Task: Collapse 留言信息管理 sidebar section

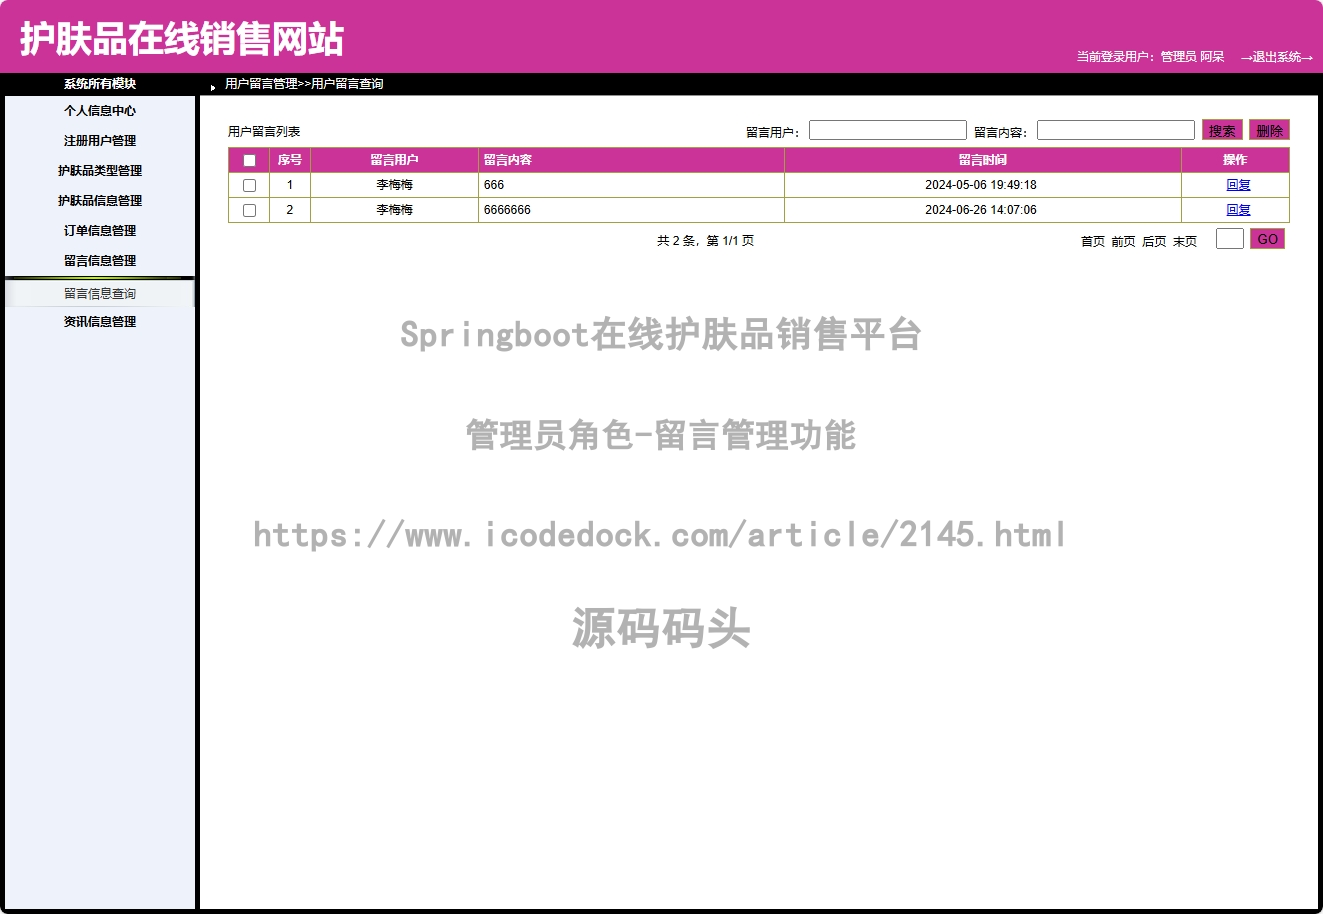Action: tap(100, 261)
